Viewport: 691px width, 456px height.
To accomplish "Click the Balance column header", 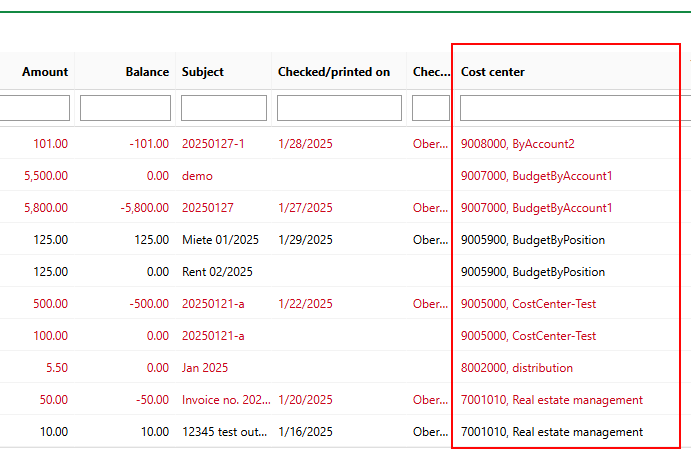I will 147,72.
